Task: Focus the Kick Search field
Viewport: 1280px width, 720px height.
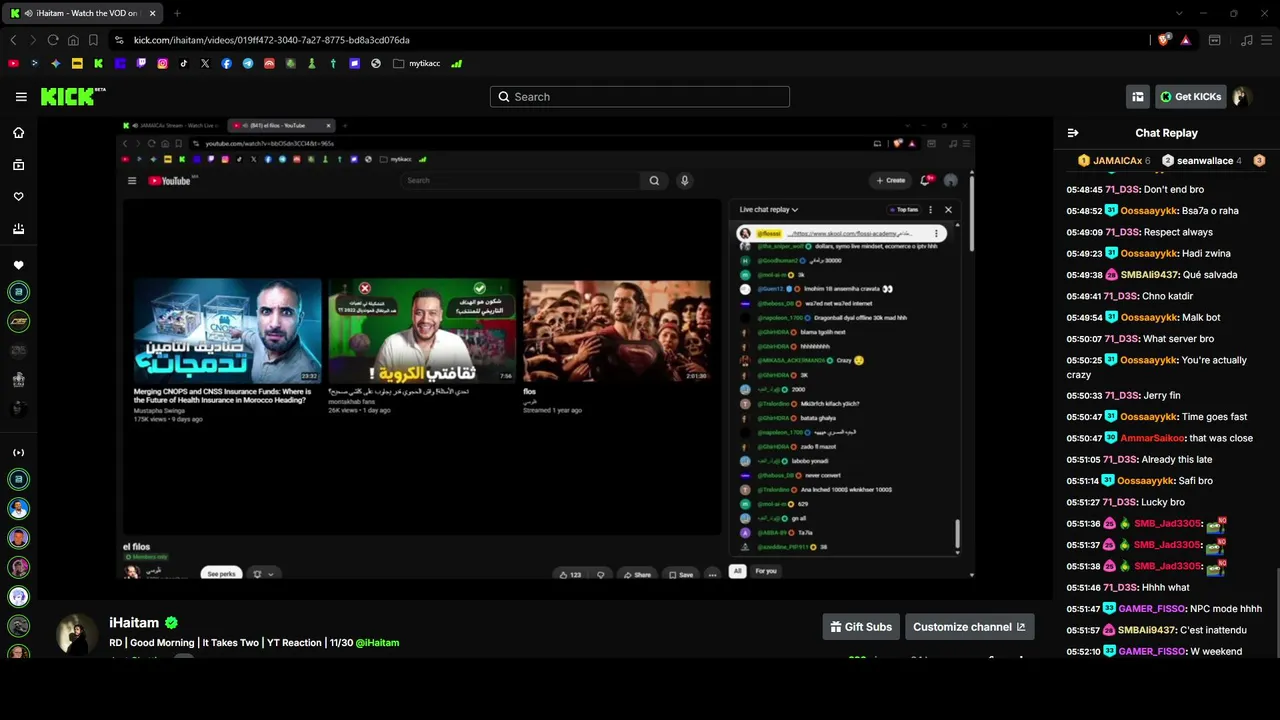Action: click(x=640, y=97)
